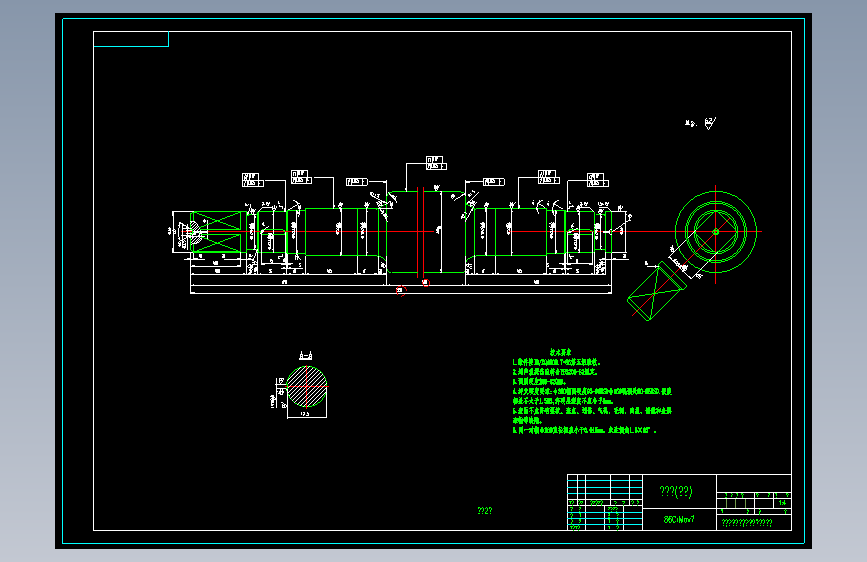Screen dimensions: 867x562
Task: Click the material designation under the title block name
Action: point(679,520)
